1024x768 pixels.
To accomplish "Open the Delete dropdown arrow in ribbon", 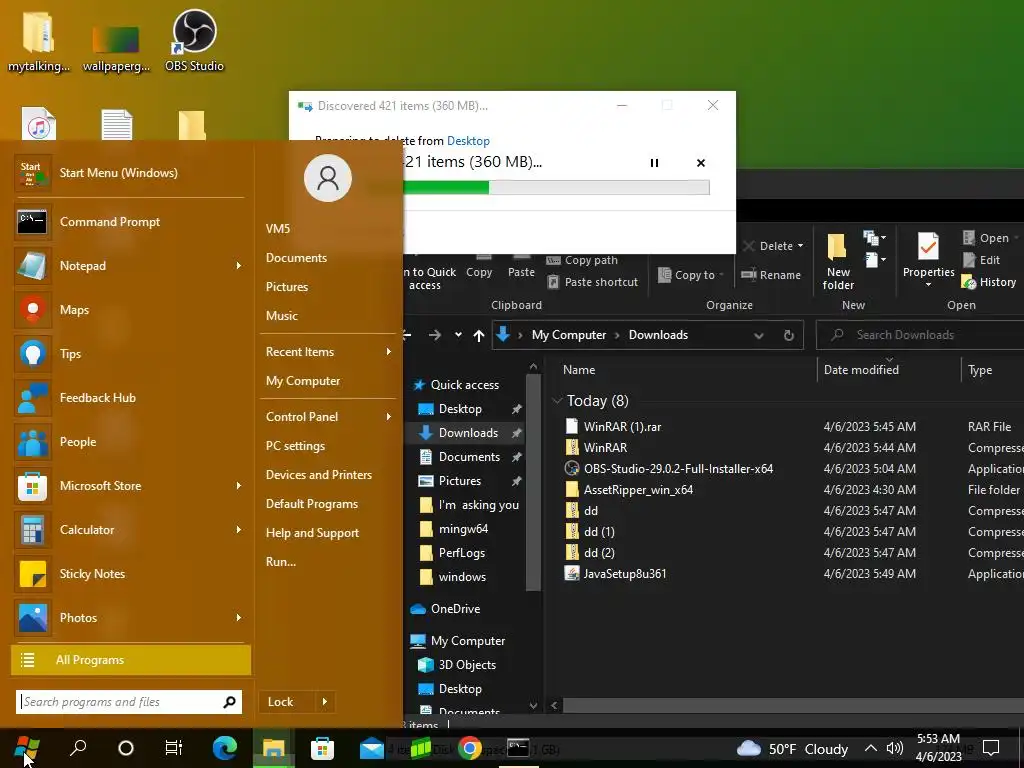I will point(800,246).
